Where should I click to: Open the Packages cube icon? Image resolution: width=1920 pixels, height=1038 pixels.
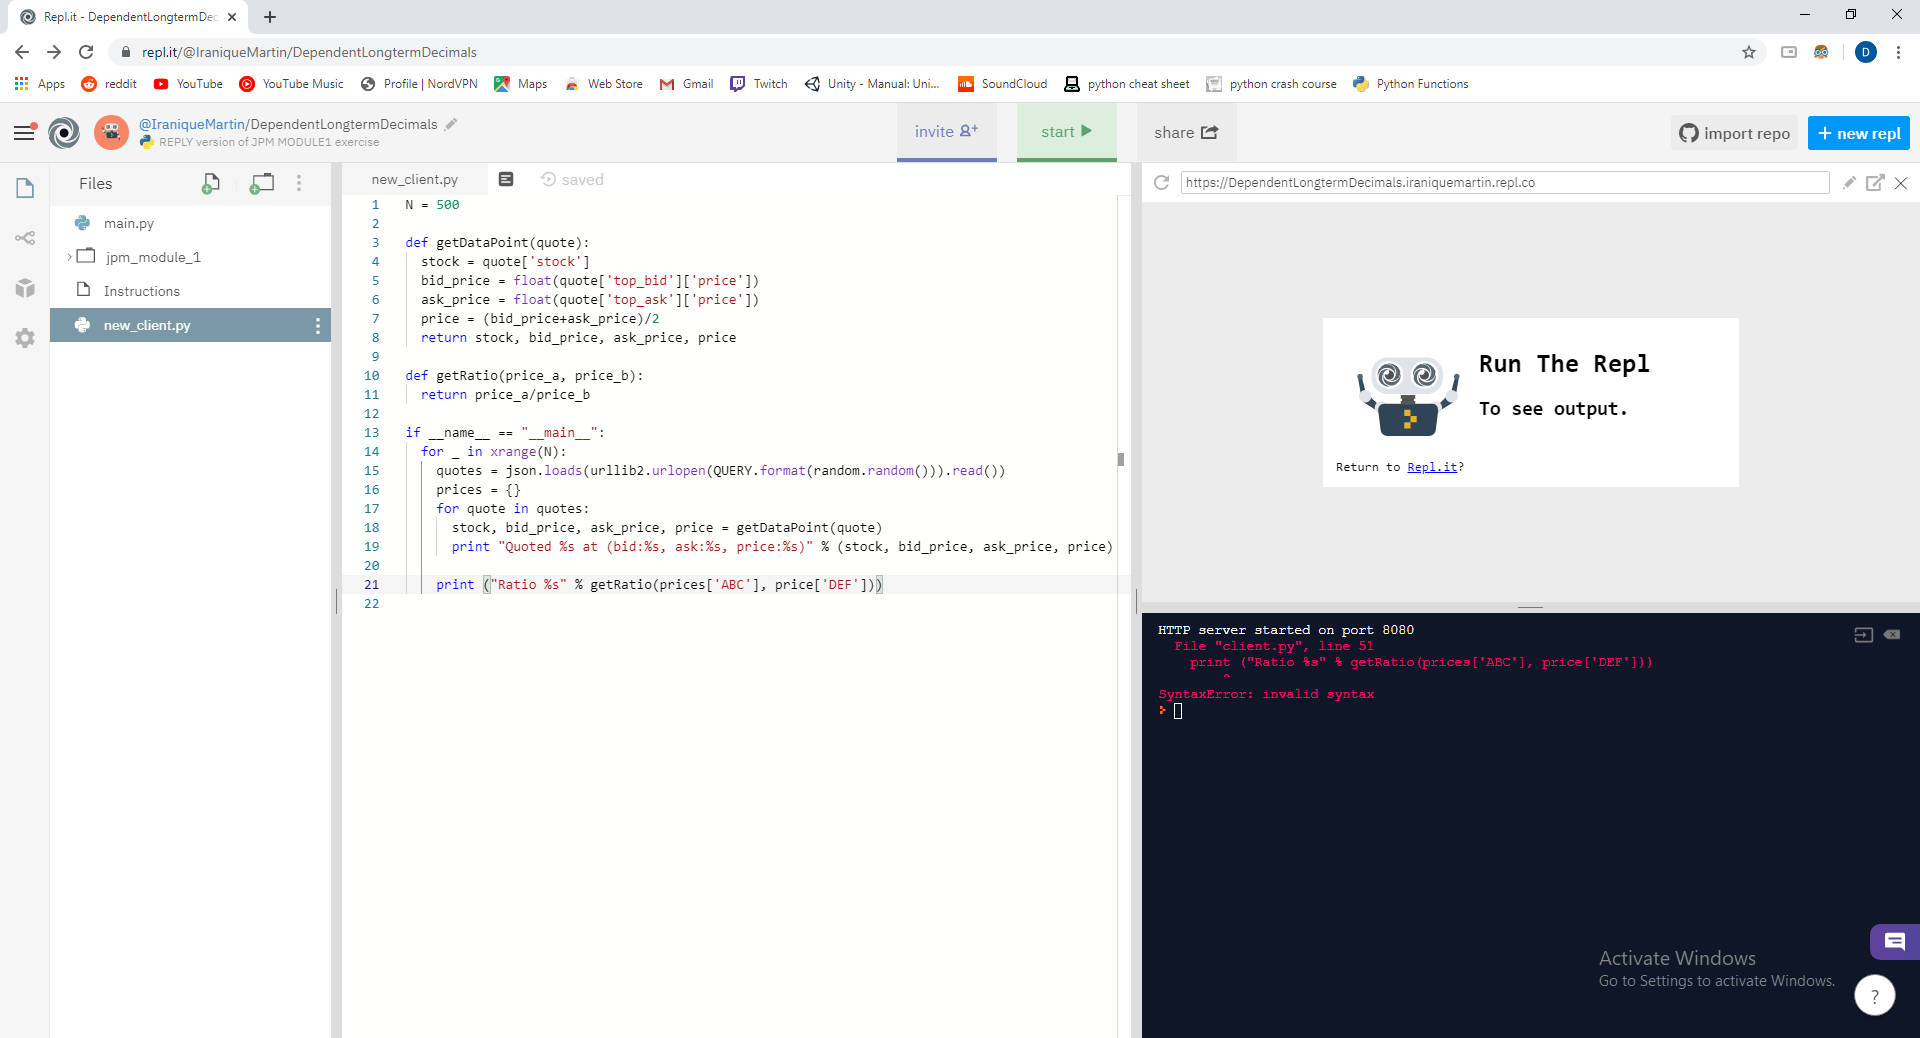tap(25, 288)
